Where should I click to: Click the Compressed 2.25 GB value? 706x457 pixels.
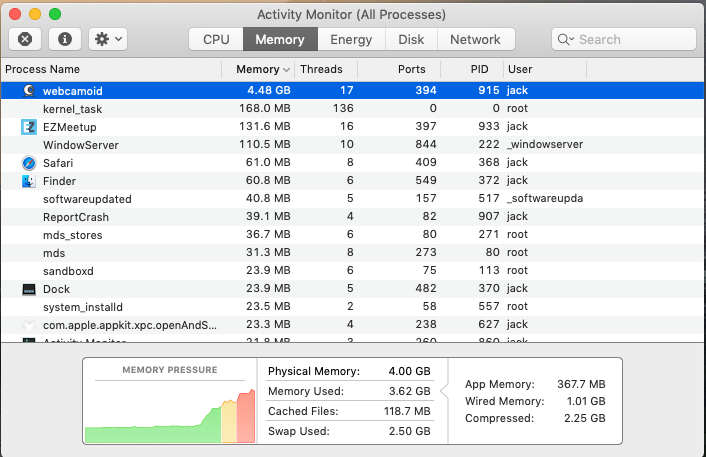[584, 418]
